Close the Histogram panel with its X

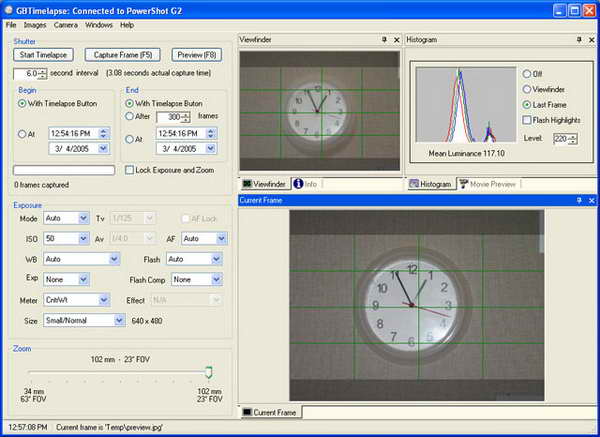(591, 40)
